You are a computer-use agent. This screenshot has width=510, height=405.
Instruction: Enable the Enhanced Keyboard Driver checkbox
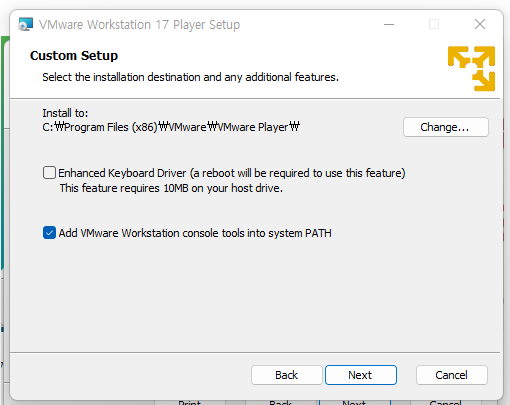click(49, 173)
